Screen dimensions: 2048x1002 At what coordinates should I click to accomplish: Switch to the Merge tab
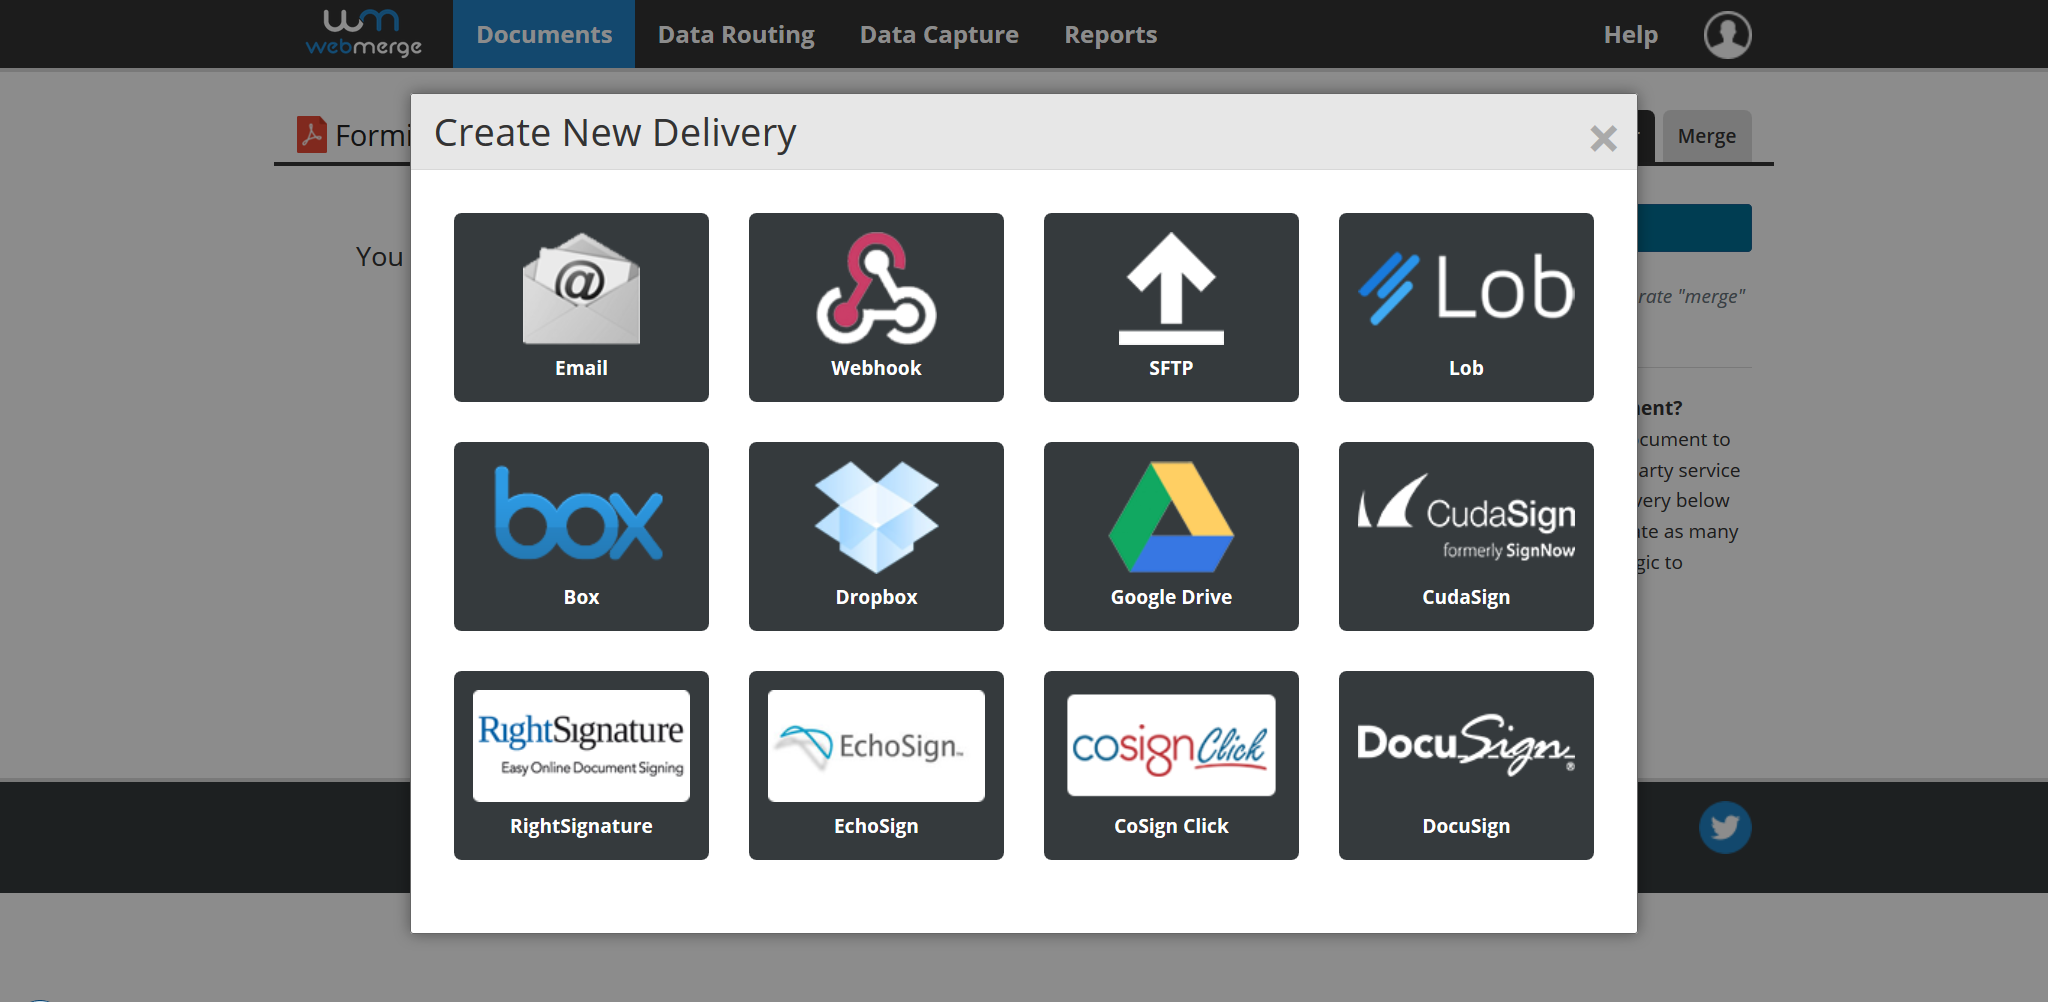1708,135
